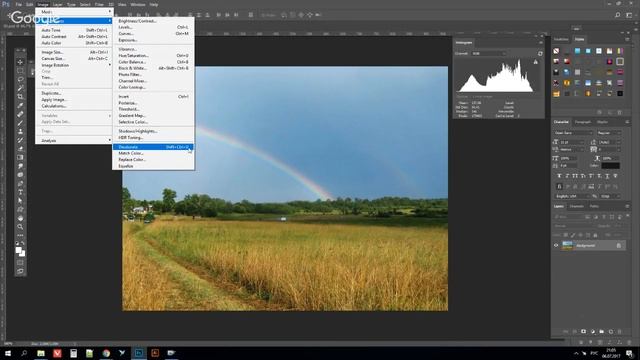Open Photoshop from Windows taskbar
Screen dimensions: 640x360
click(x=139, y=353)
